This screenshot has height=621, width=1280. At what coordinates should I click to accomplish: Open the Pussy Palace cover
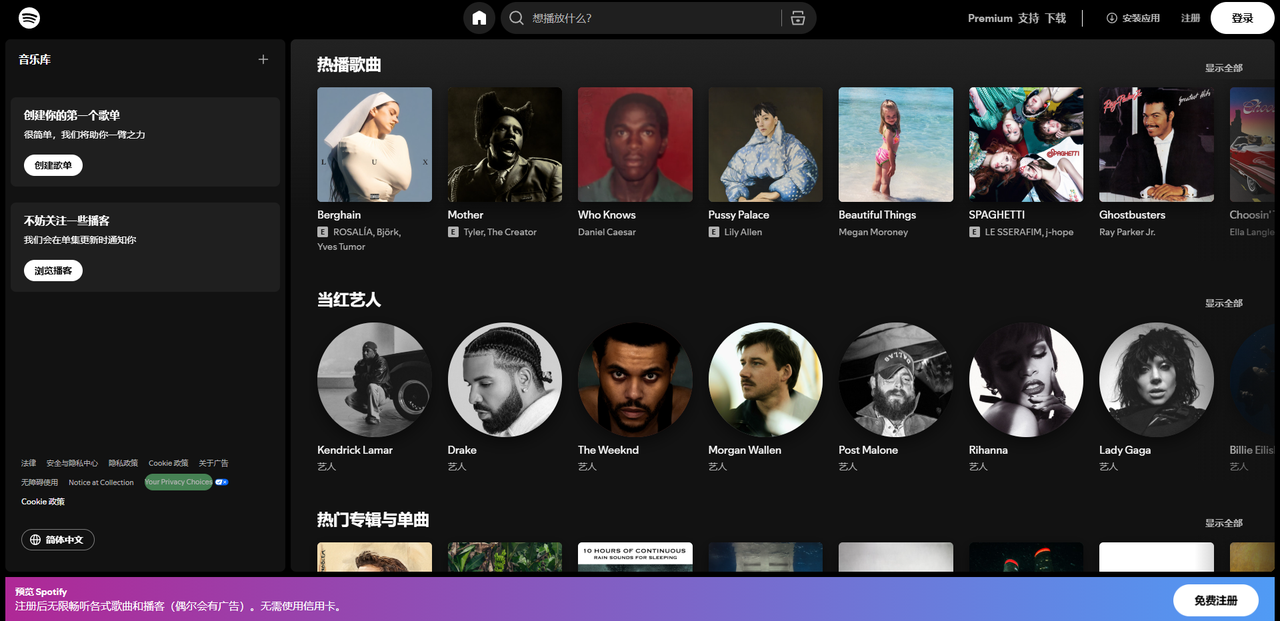click(766, 145)
